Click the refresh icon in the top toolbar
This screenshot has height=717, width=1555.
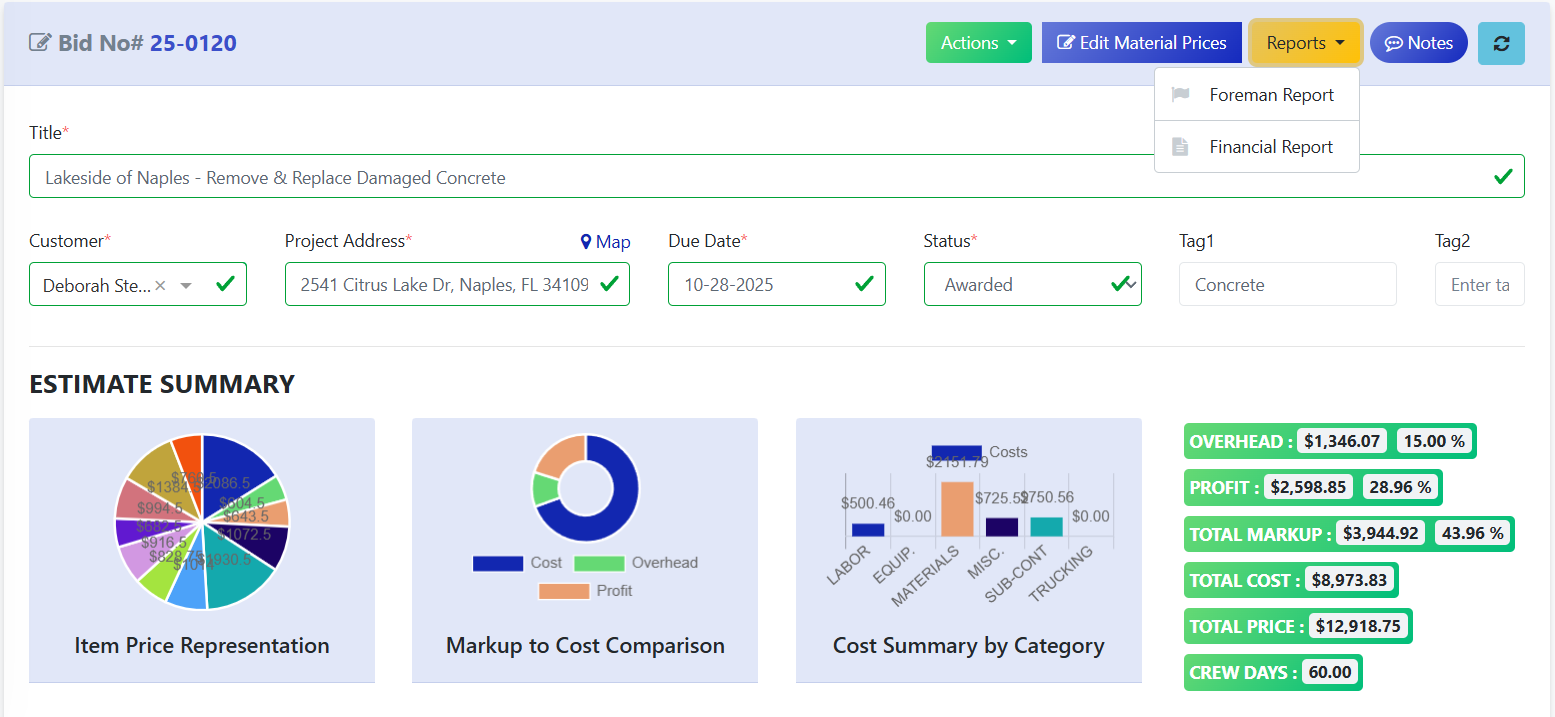(x=1501, y=43)
